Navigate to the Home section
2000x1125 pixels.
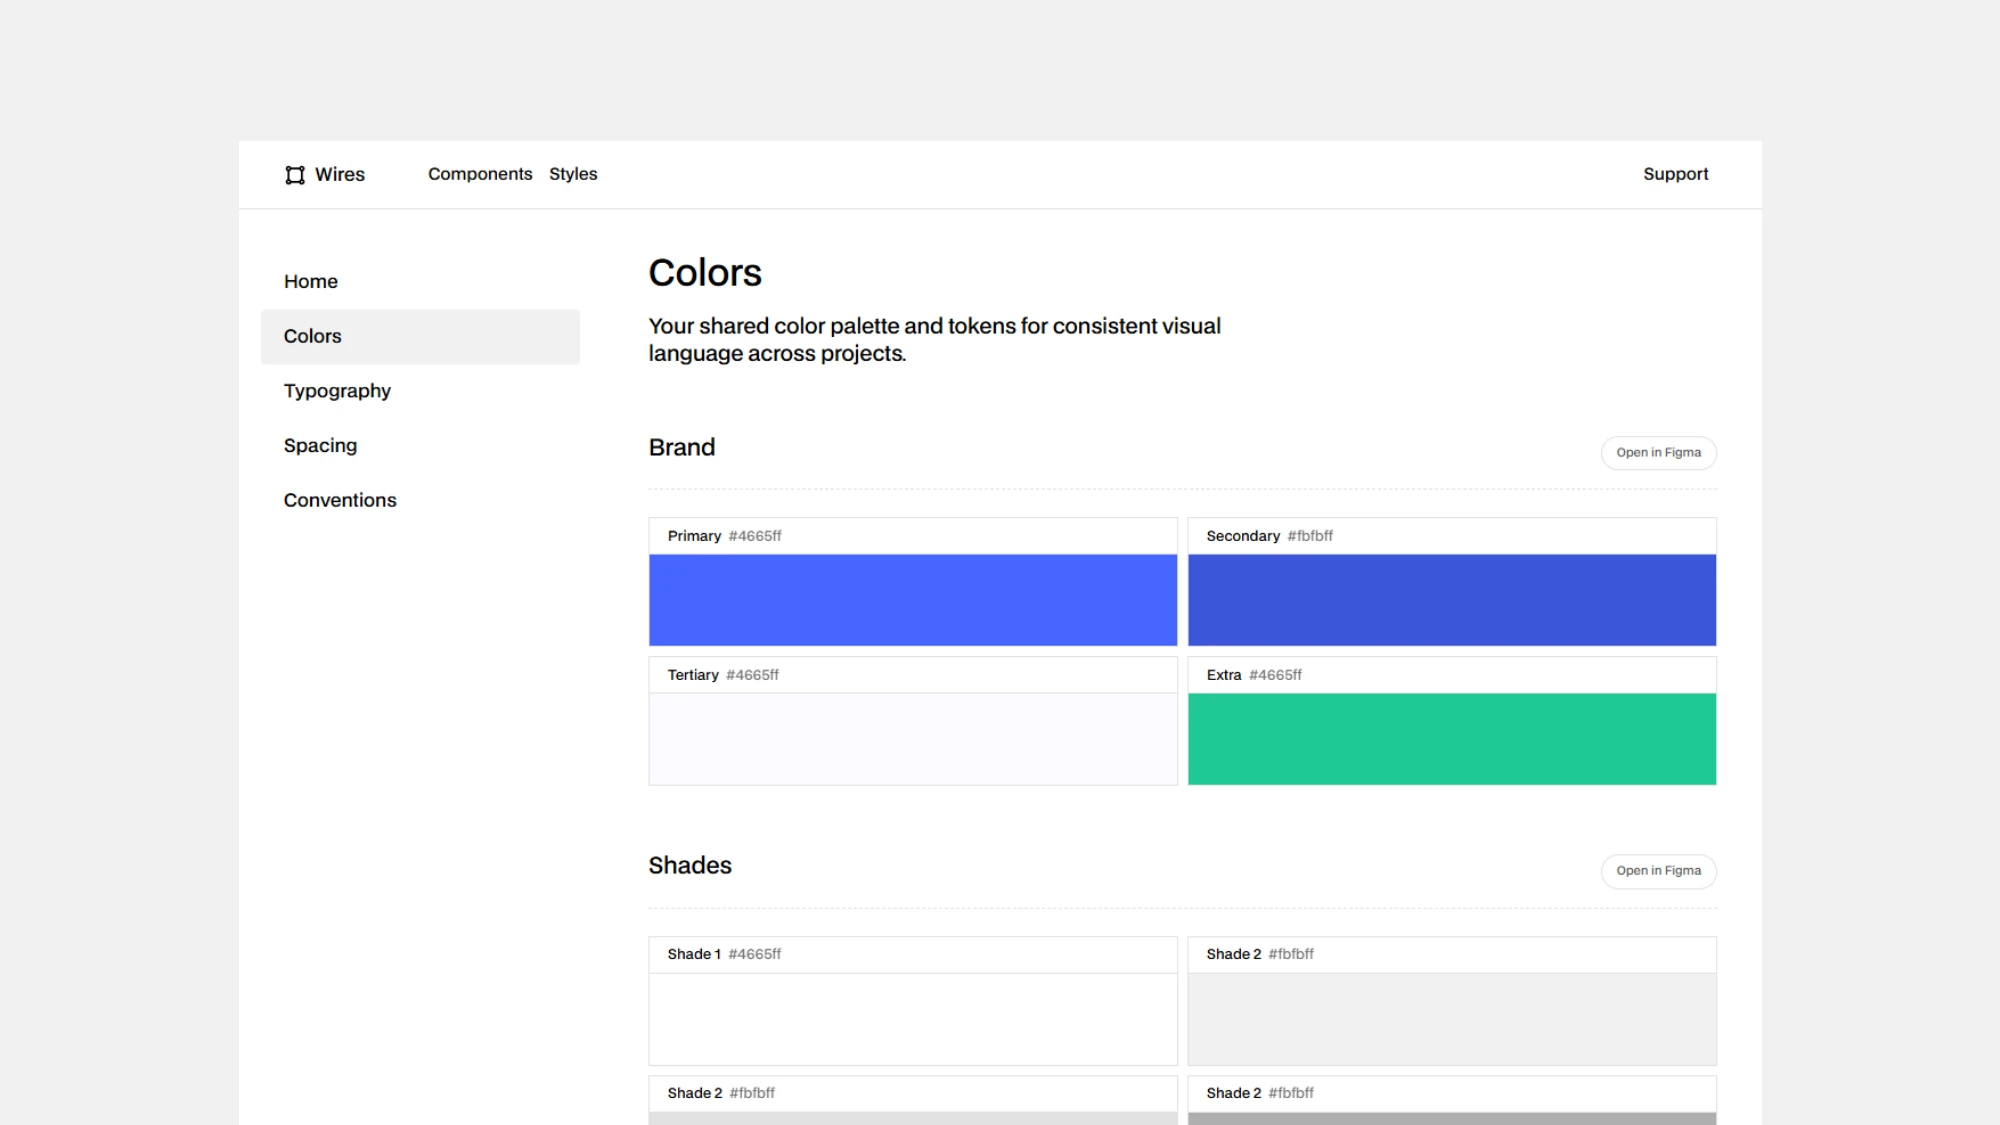[x=310, y=281]
